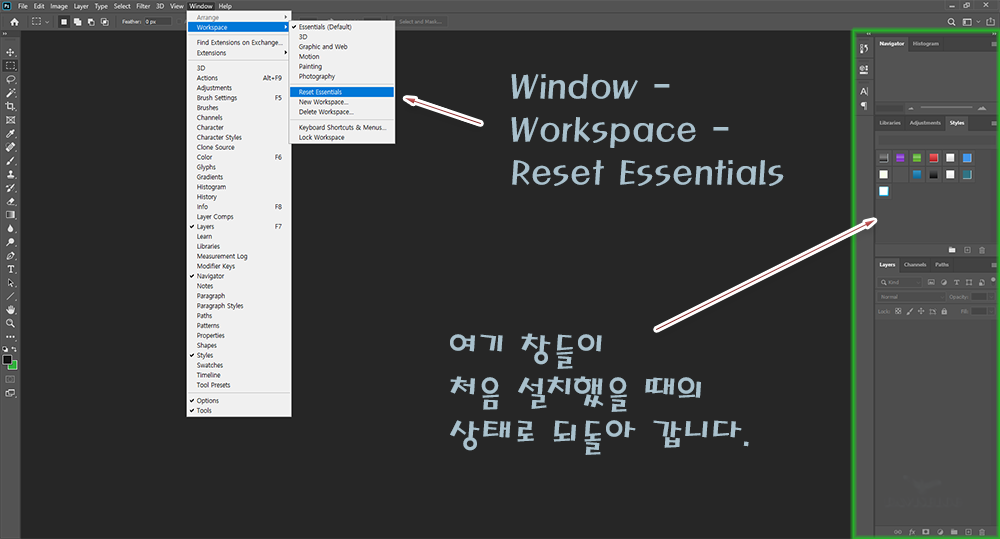Toggle the lock all padlock in Layers
The height and width of the screenshot is (539, 1000).
[x=944, y=311]
